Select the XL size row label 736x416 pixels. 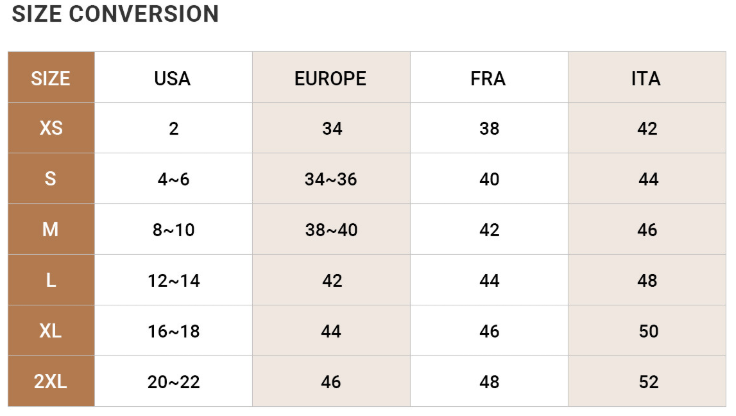tap(51, 331)
